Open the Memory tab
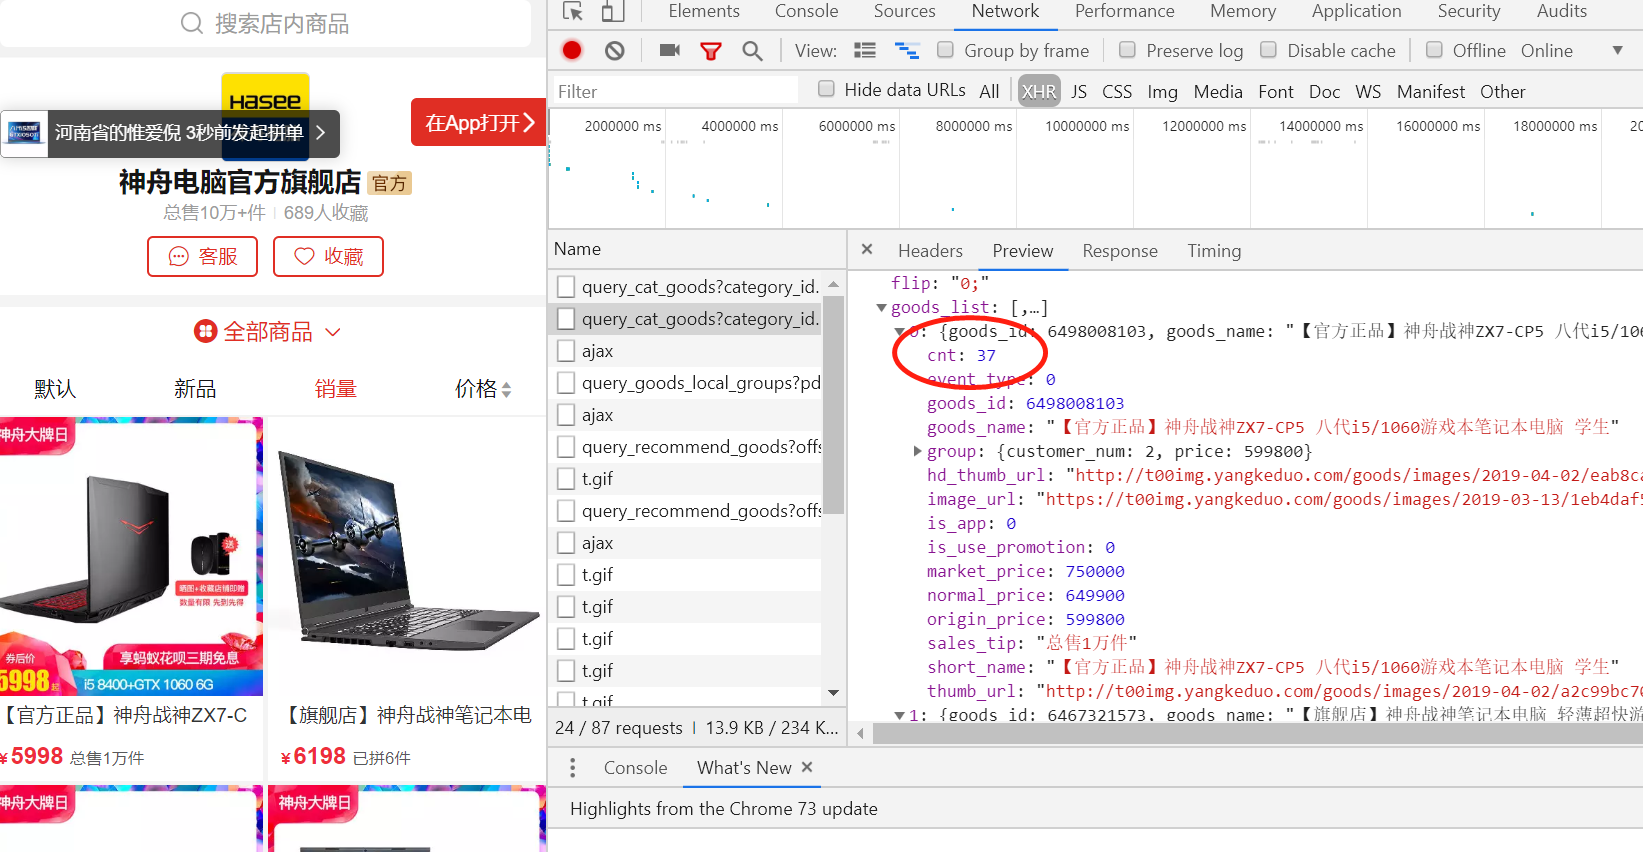Viewport: 1643px width, 852px height. 1242,11
